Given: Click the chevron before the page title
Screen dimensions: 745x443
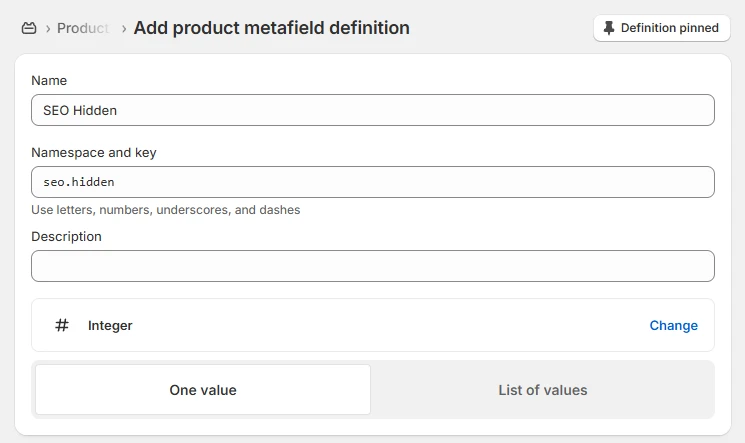Looking at the screenshot, I should coord(123,28).
